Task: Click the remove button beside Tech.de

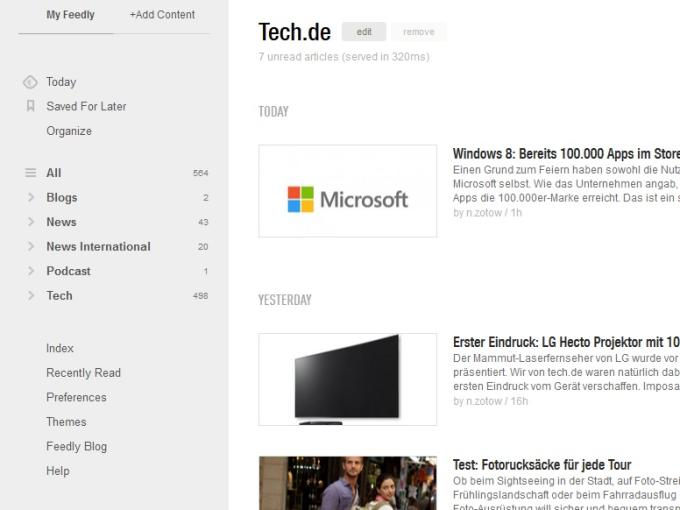Action: 418,32
